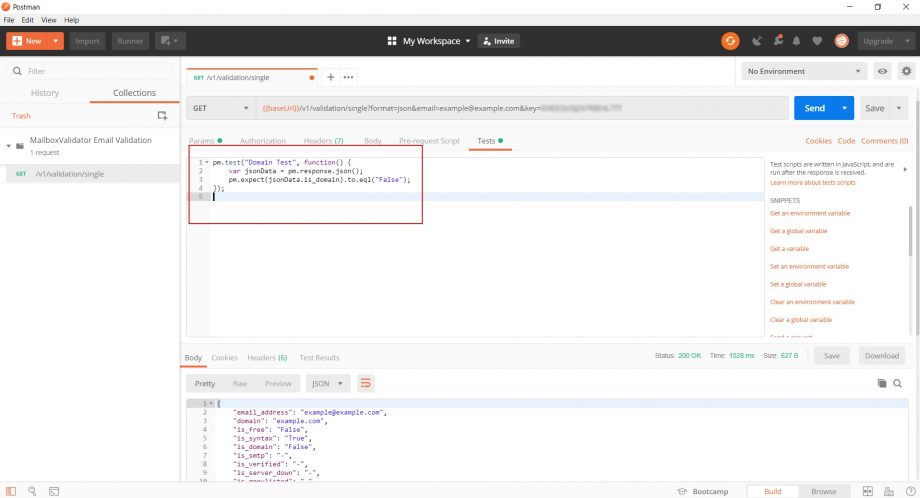Open the Pre-request Script tab

click(x=429, y=141)
